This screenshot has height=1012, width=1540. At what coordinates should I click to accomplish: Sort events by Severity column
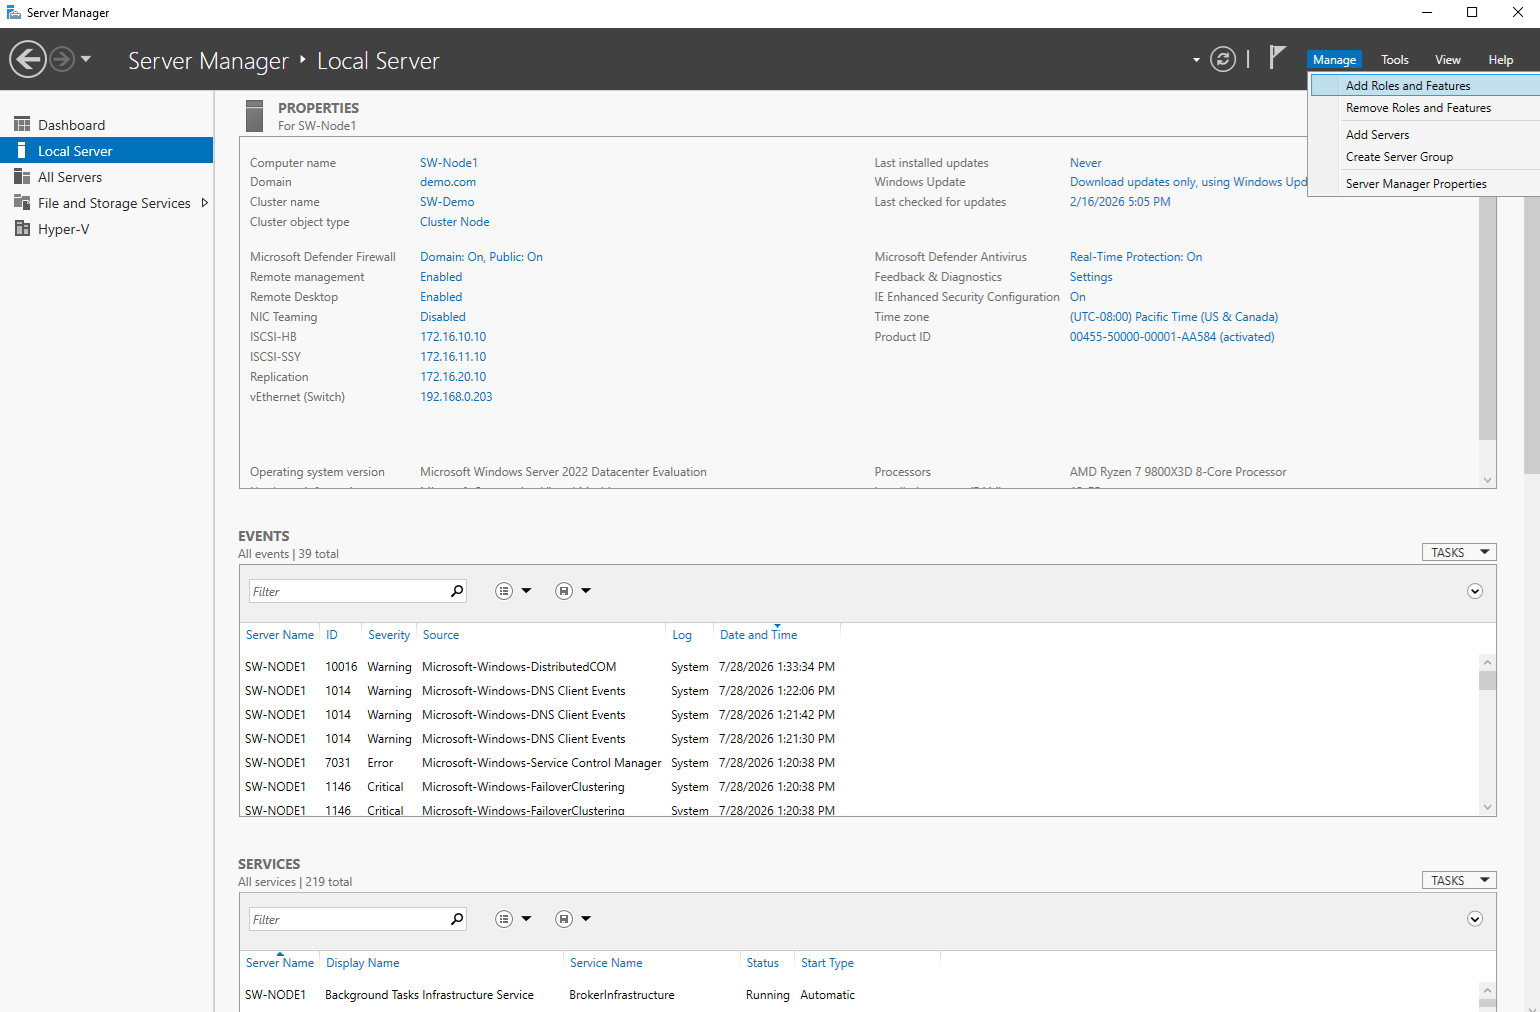pos(389,635)
